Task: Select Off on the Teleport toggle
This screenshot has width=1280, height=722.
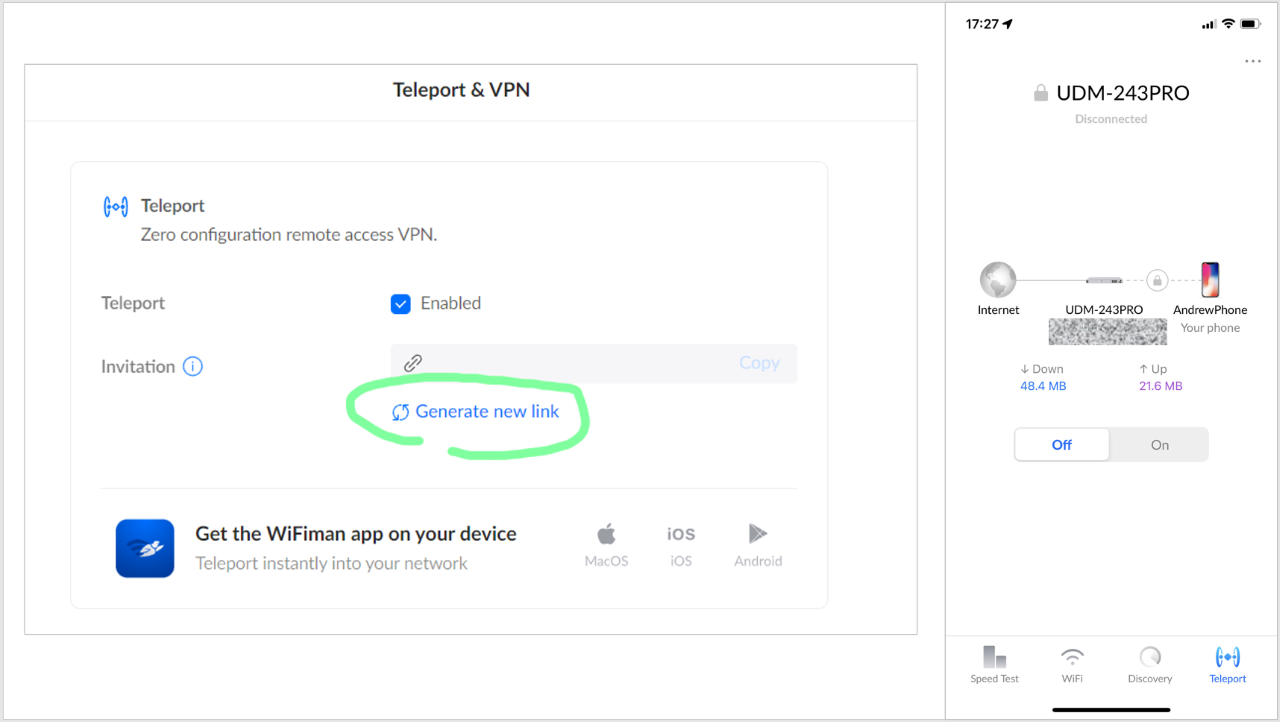Action: [1062, 445]
